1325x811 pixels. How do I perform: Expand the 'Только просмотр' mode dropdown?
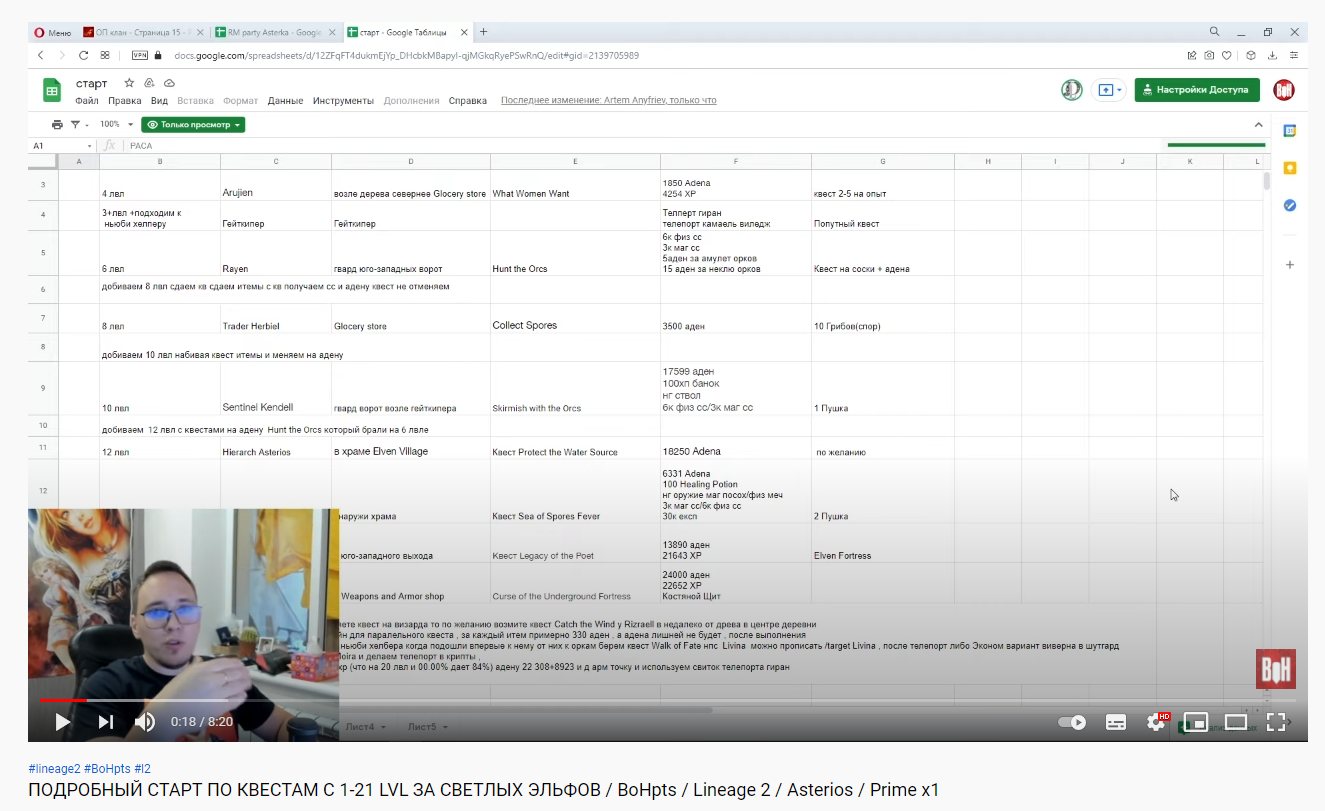tap(193, 125)
